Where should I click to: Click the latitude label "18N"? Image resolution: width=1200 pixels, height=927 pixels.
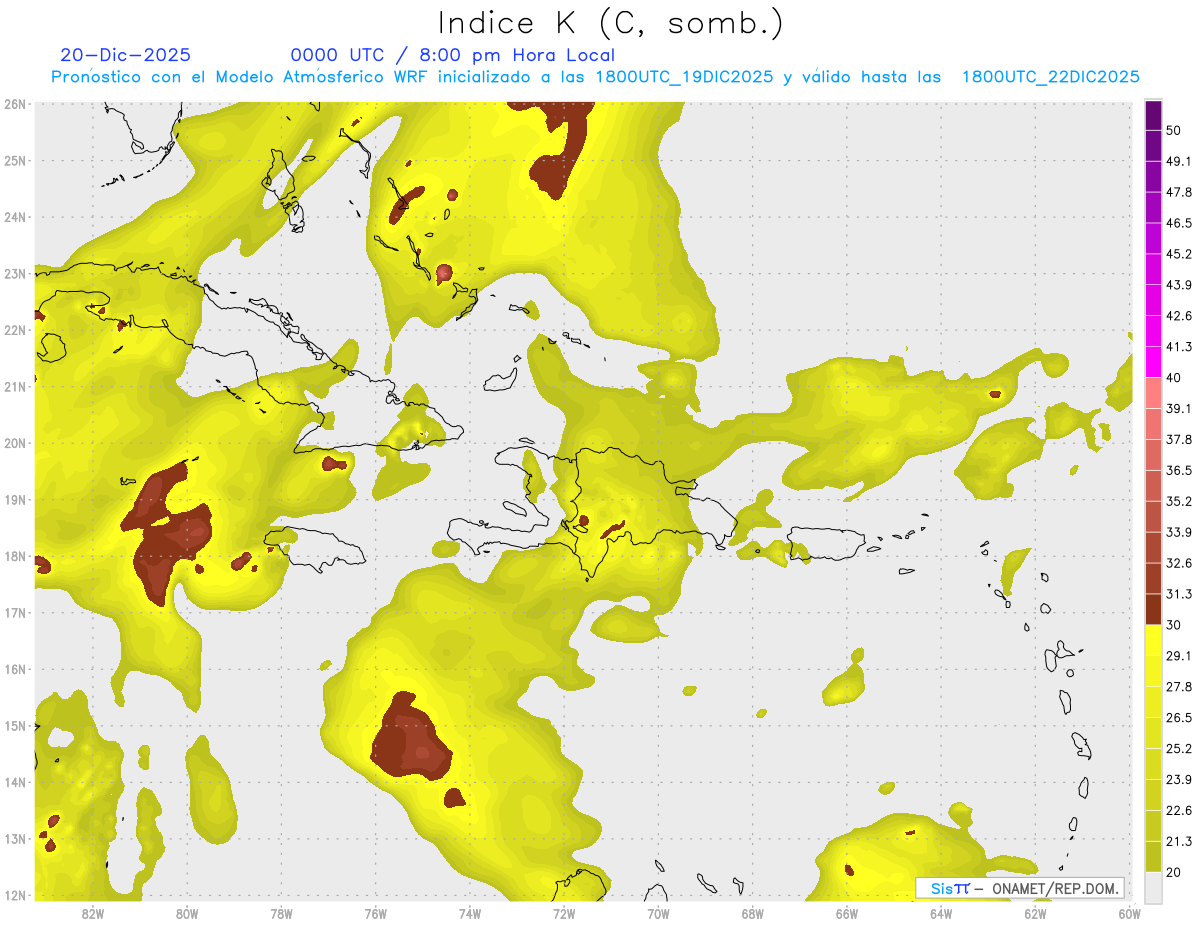click(x=15, y=556)
